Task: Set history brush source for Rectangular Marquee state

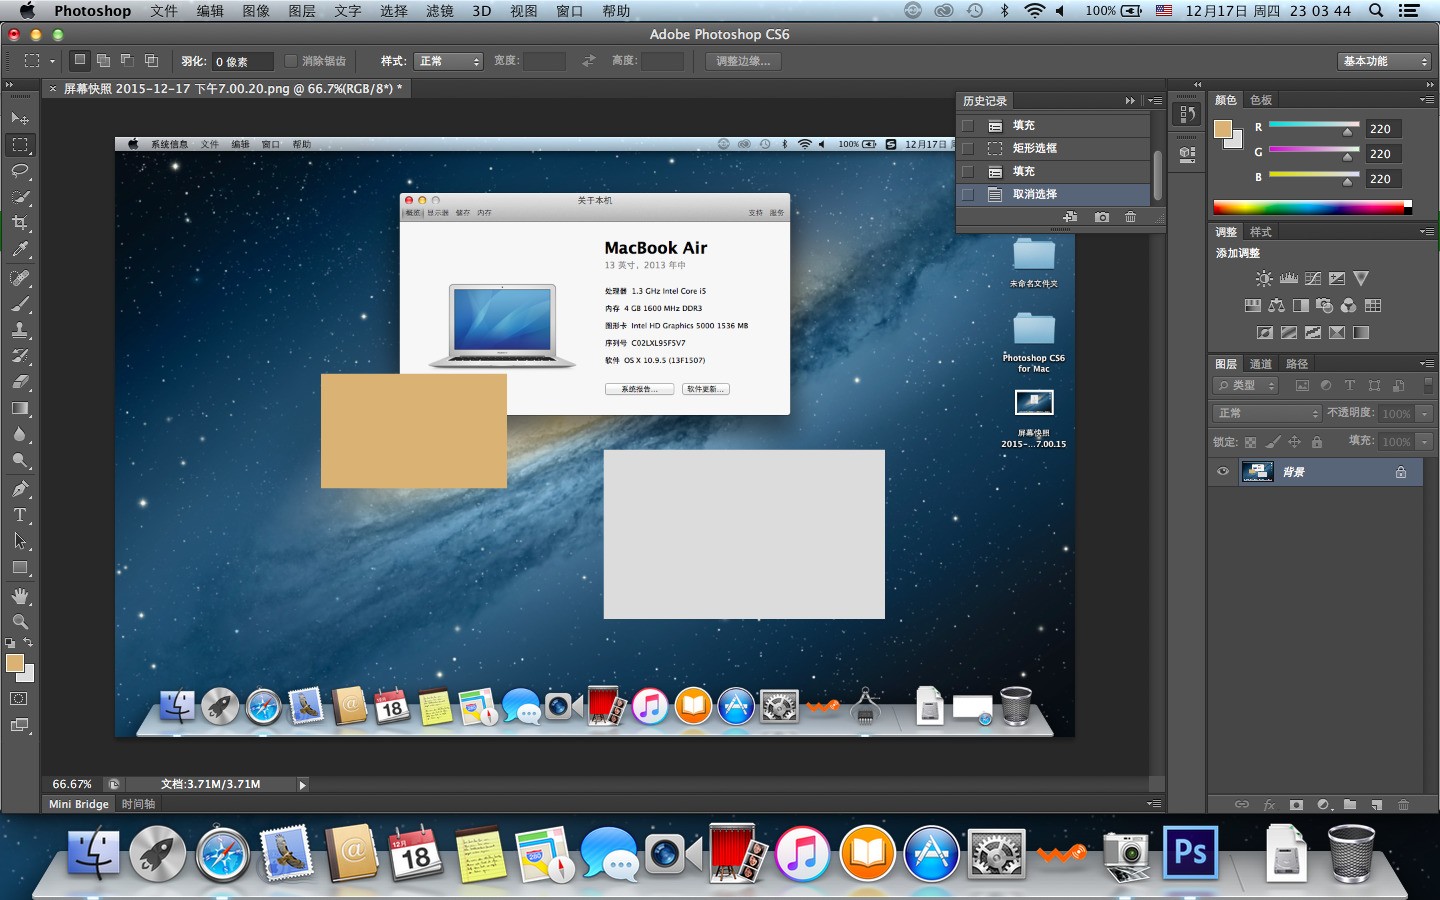Action: coord(967,148)
